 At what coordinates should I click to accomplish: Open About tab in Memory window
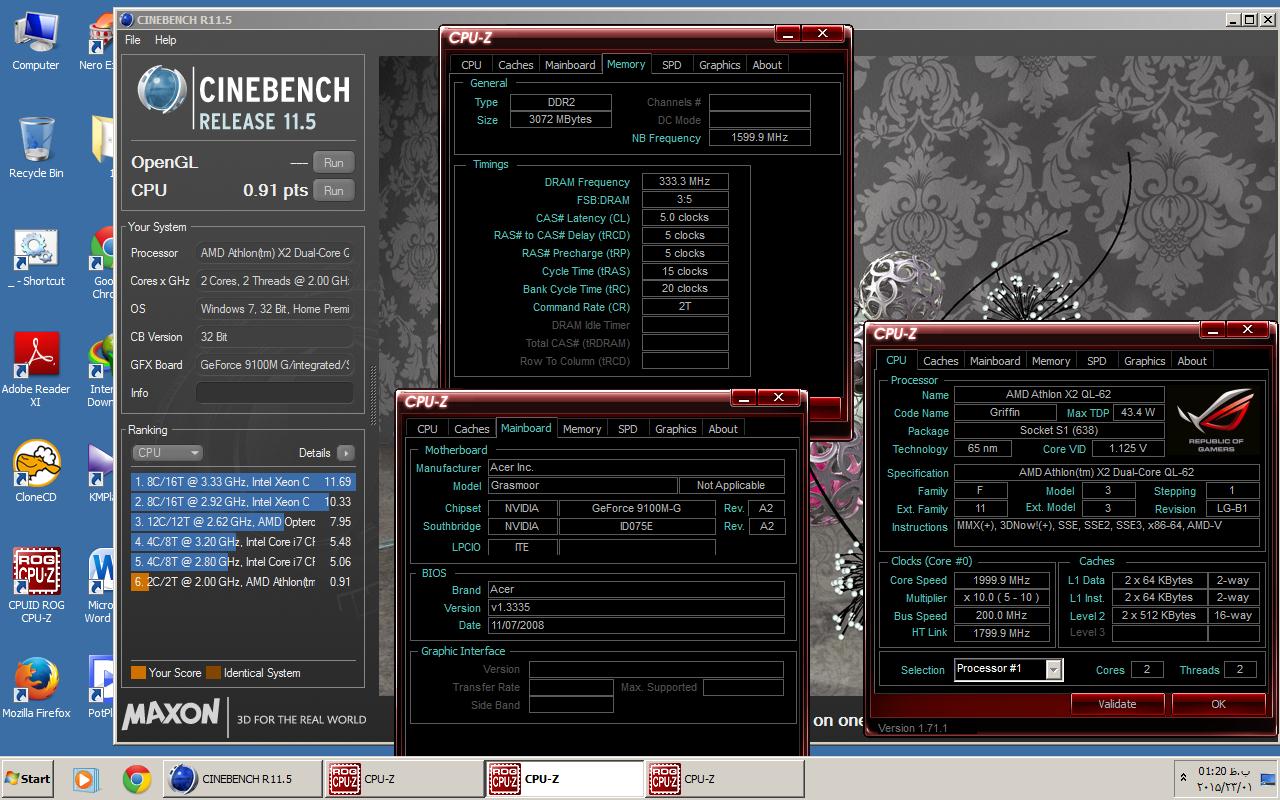767,64
